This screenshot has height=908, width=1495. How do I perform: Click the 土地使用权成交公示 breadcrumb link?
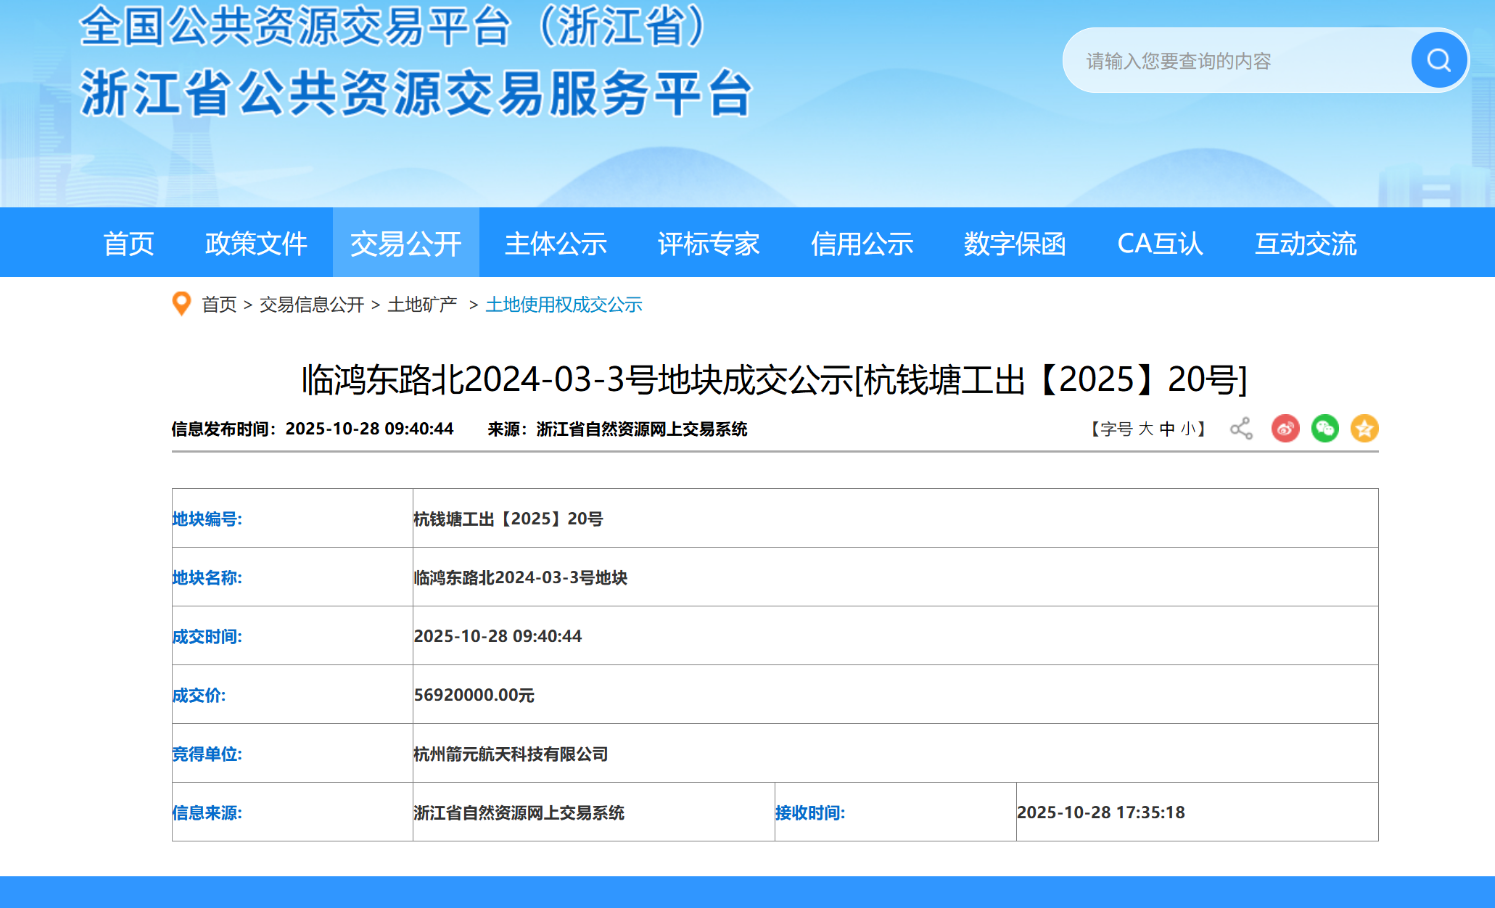564,305
